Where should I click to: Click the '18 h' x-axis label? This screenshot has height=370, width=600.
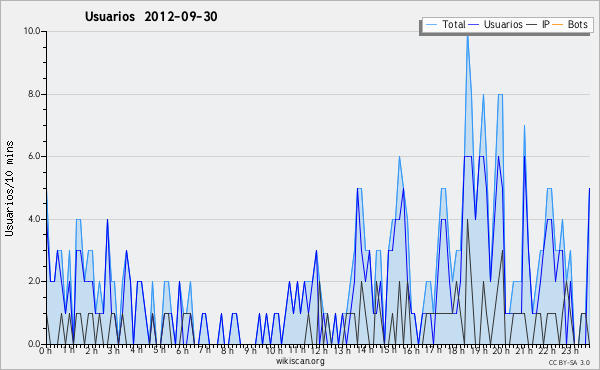point(456,351)
